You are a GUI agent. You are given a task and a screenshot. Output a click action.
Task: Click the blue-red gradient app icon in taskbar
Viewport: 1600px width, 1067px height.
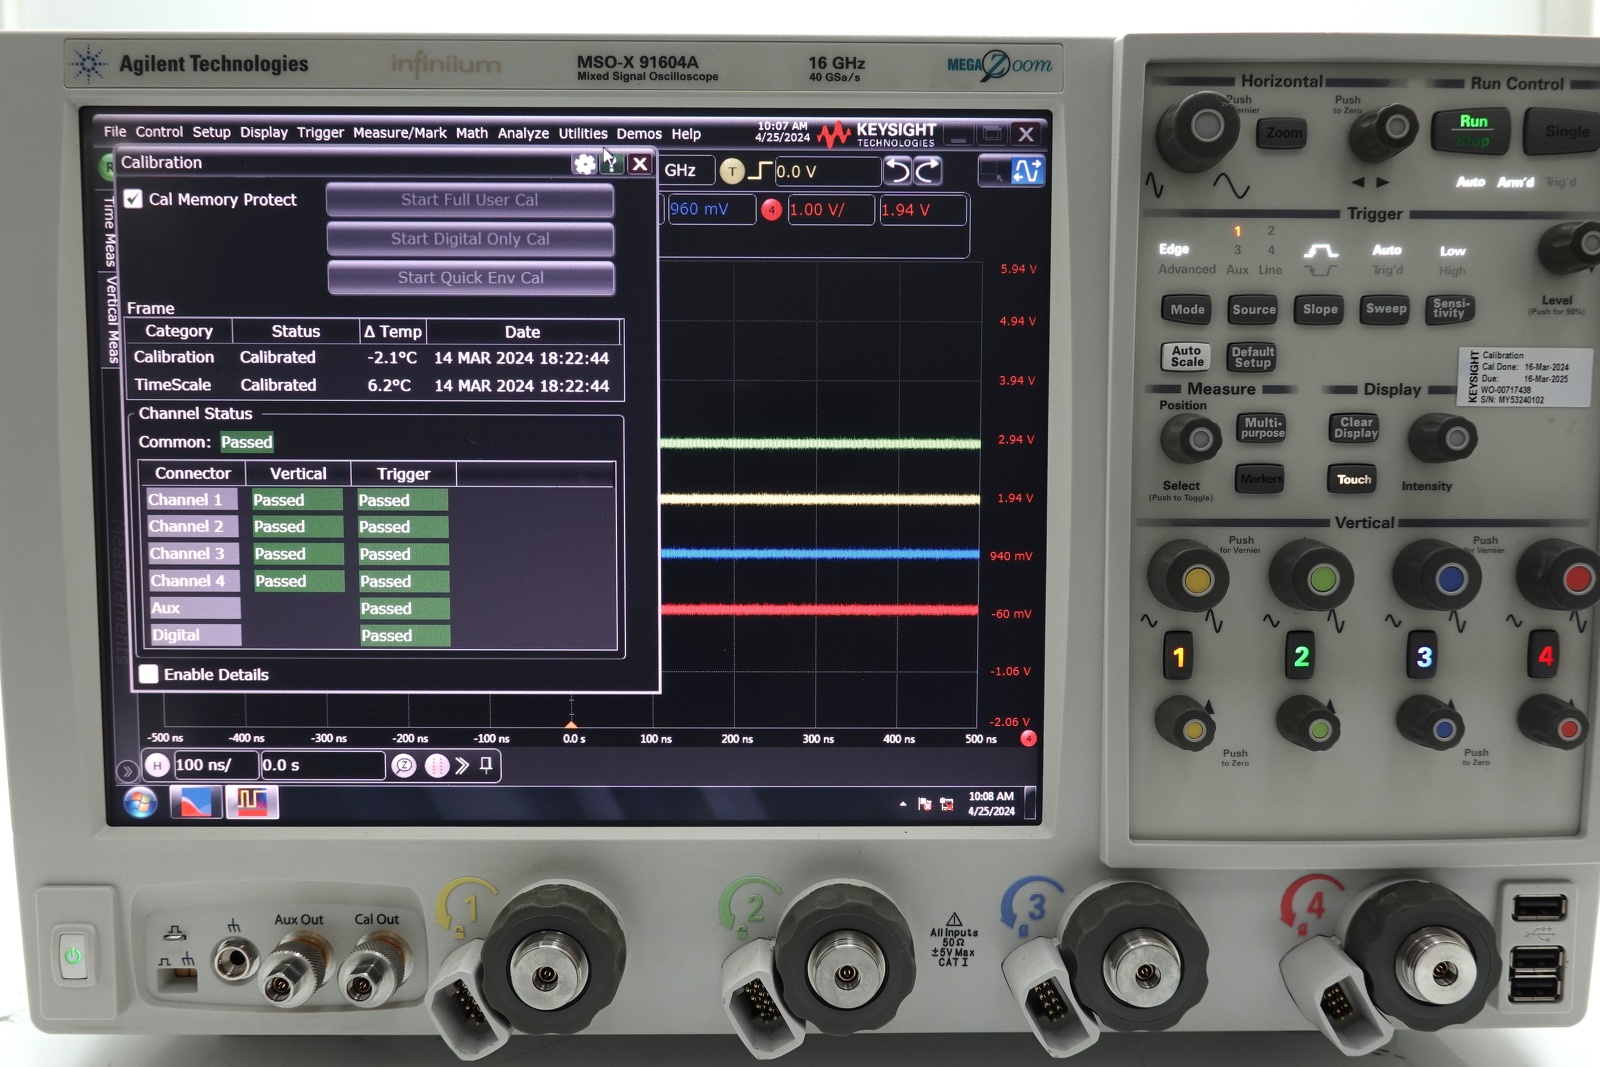pos(195,802)
